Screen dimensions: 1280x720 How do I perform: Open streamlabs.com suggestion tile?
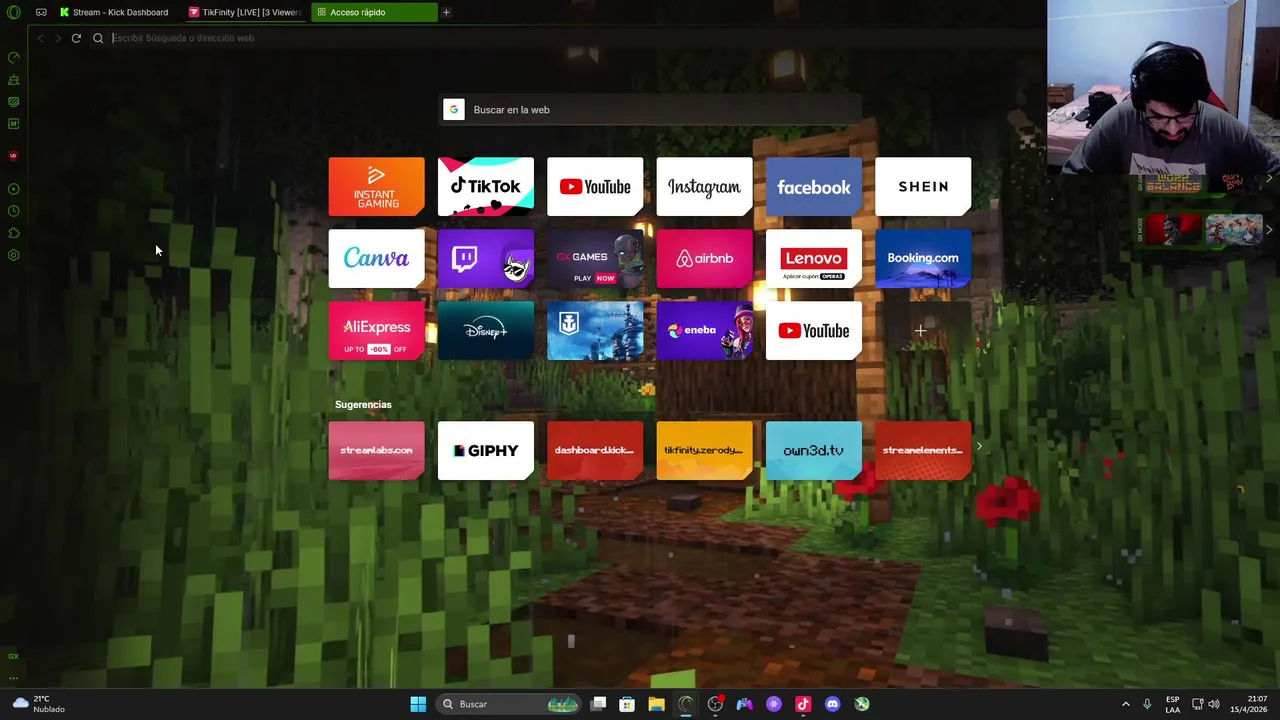[x=376, y=451]
